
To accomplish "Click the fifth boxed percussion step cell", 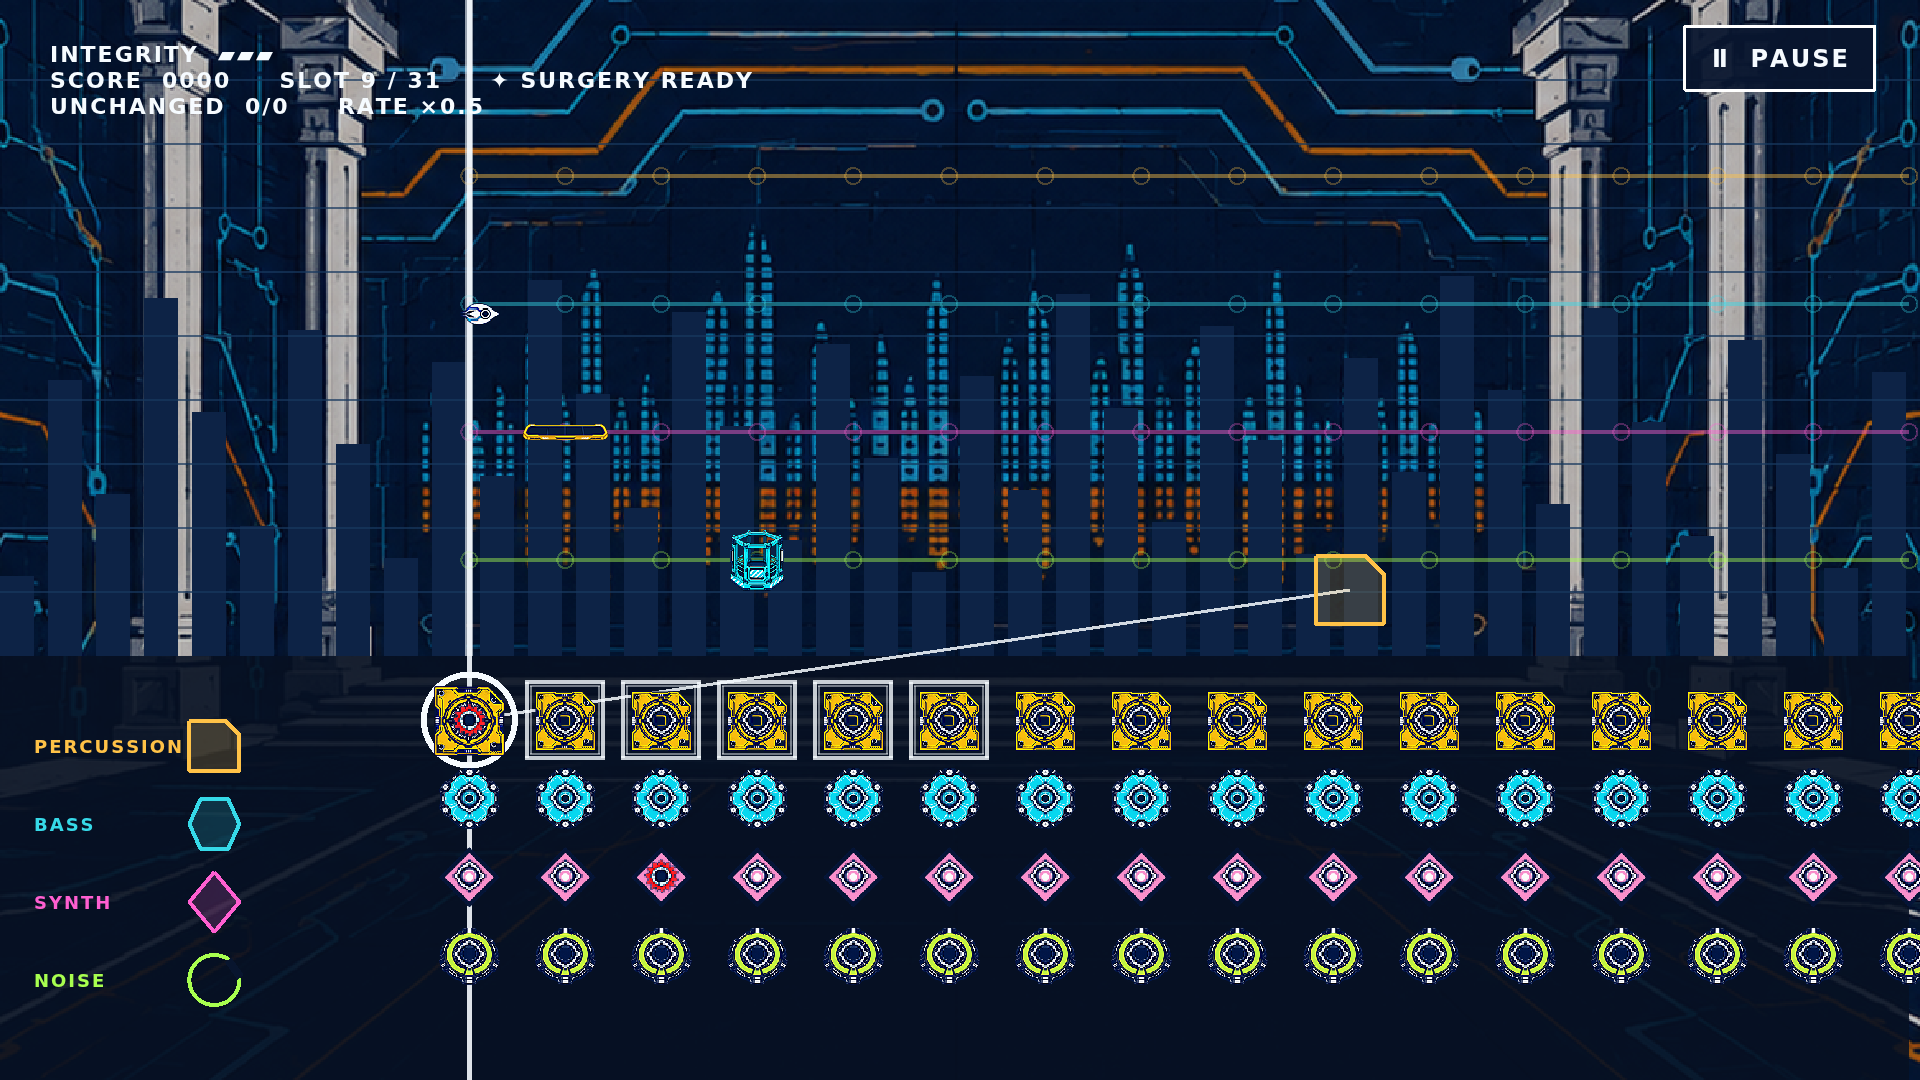I will coord(853,720).
